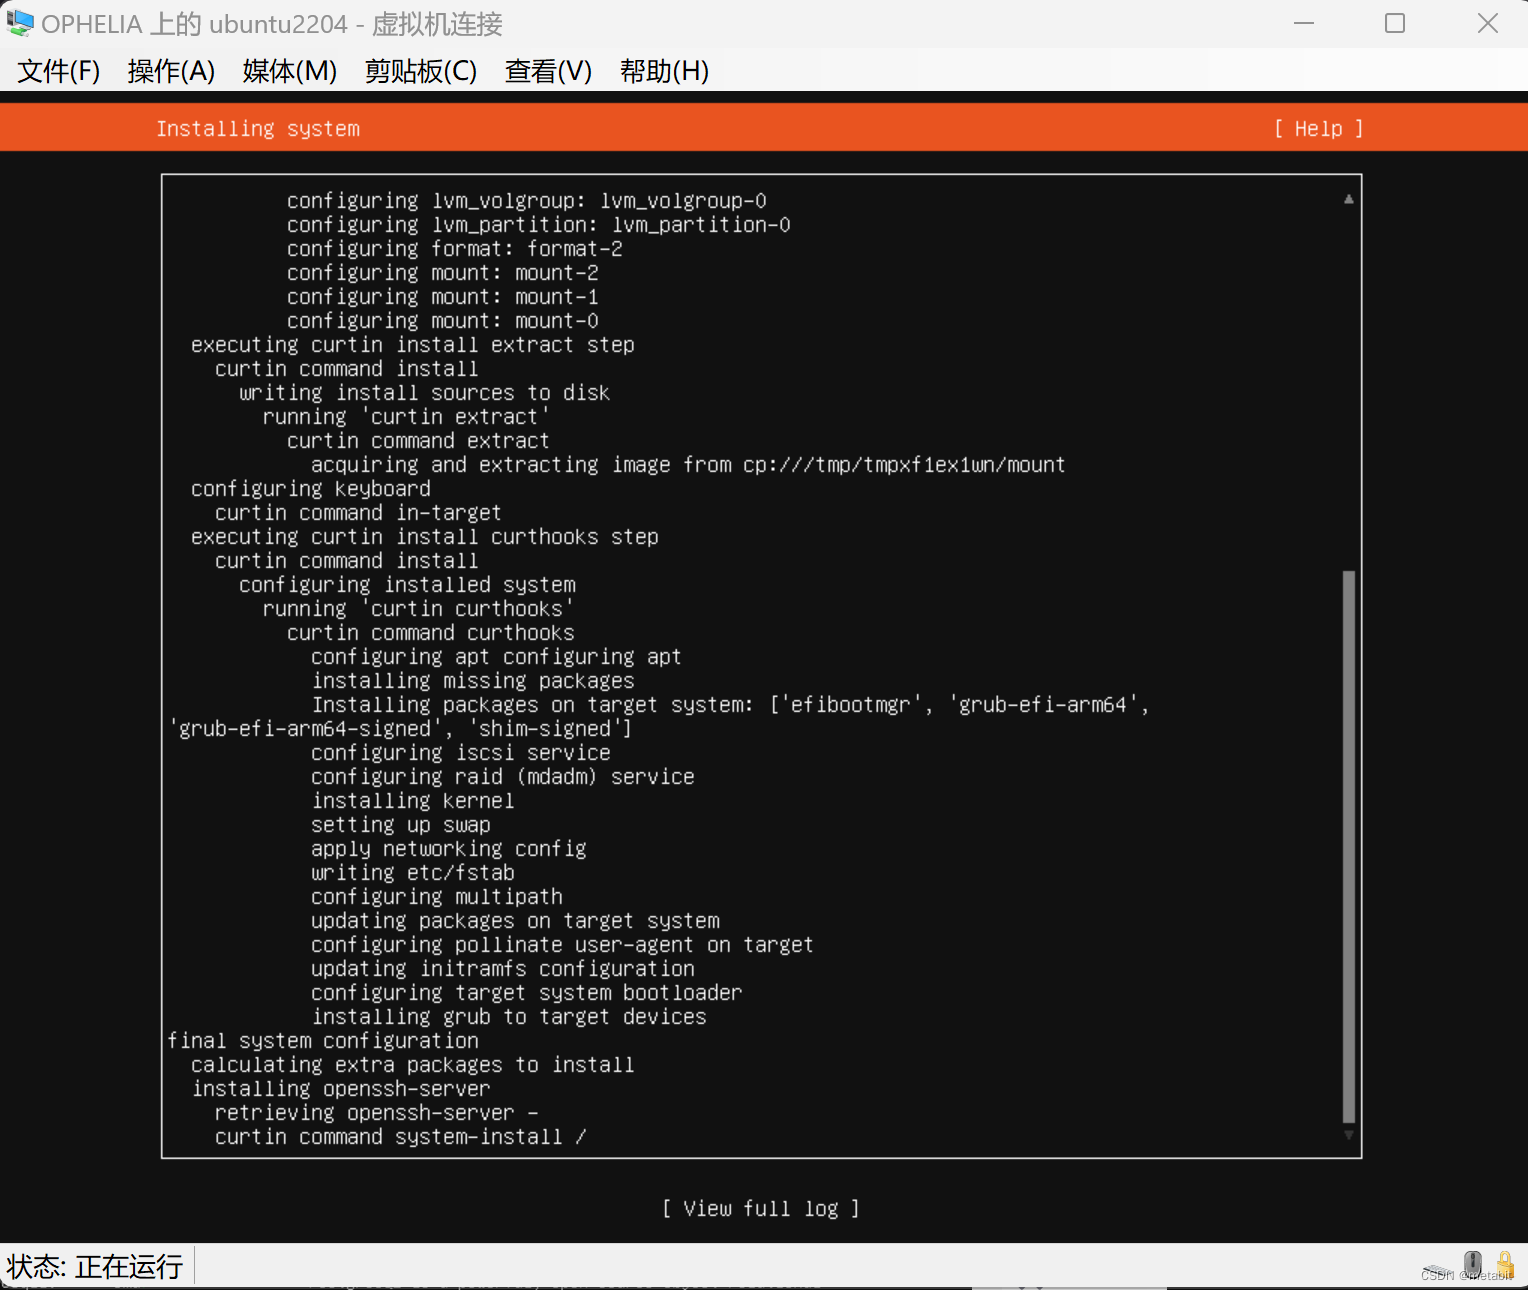Click the [ Help ] button in installer header
The height and width of the screenshot is (1290, 1528).
coord(1318,129)
